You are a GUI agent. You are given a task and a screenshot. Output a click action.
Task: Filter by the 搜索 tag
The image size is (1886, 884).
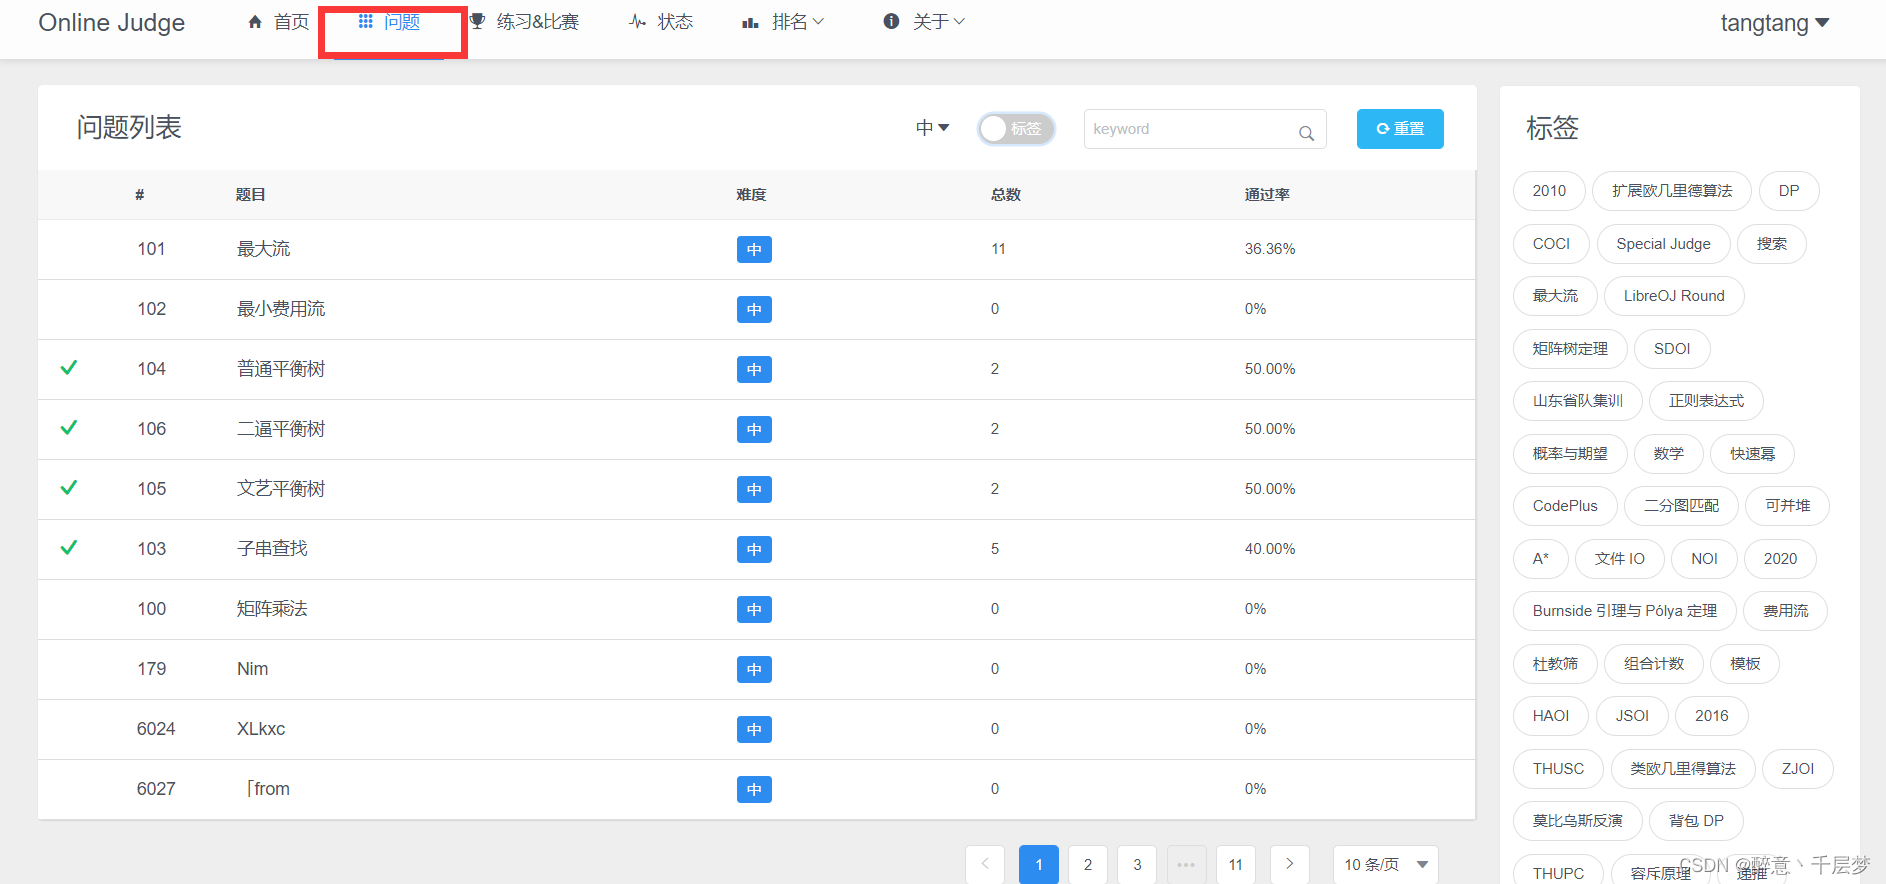[x=1772, y=244]
